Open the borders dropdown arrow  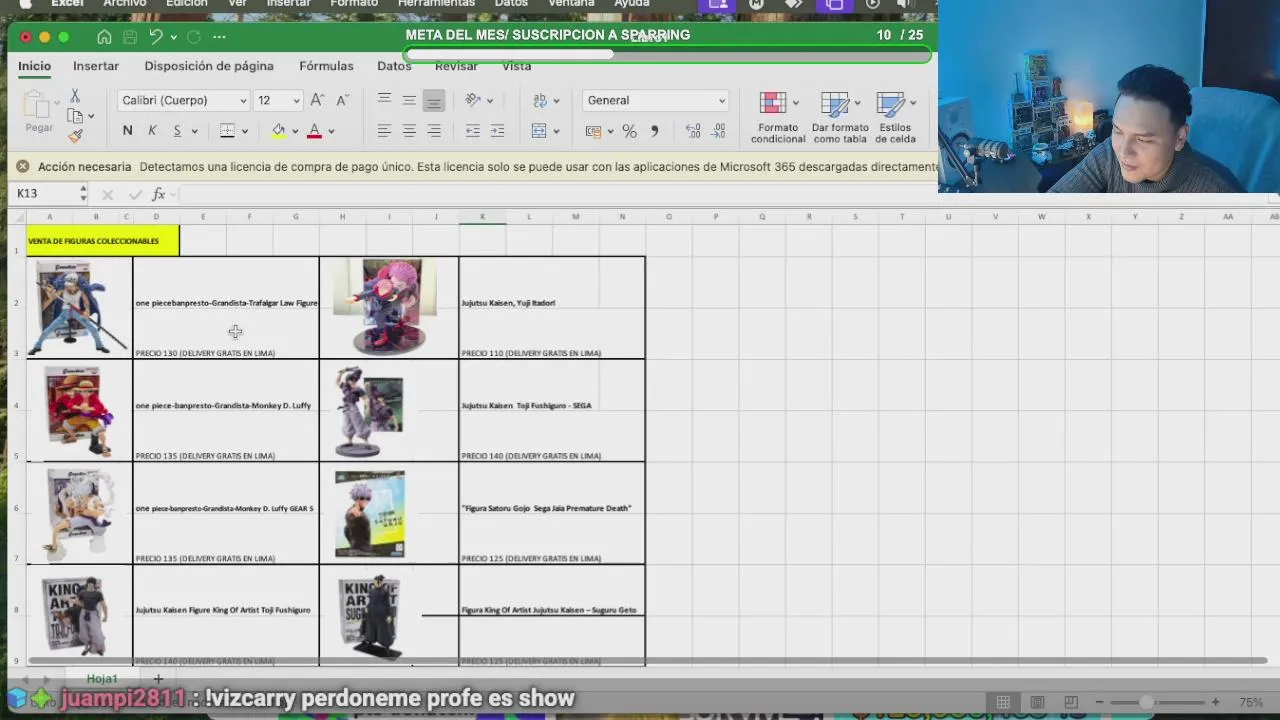(x=244, y=131)
